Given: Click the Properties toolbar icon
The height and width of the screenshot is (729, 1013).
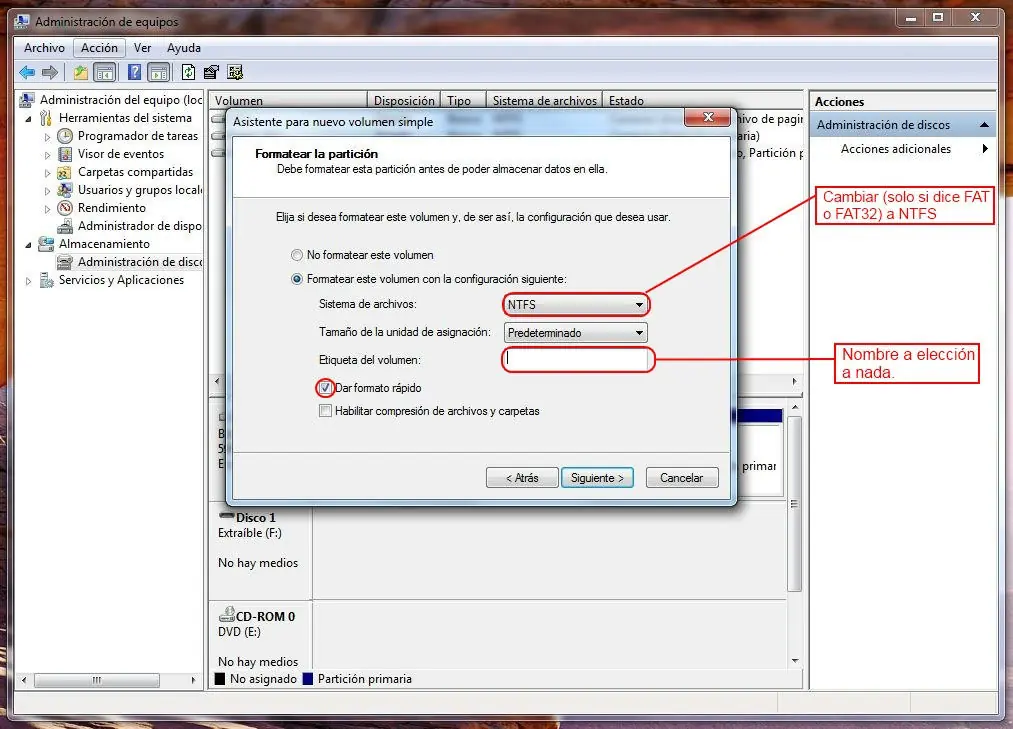Looking at the screenshot, I should (211, 72).
